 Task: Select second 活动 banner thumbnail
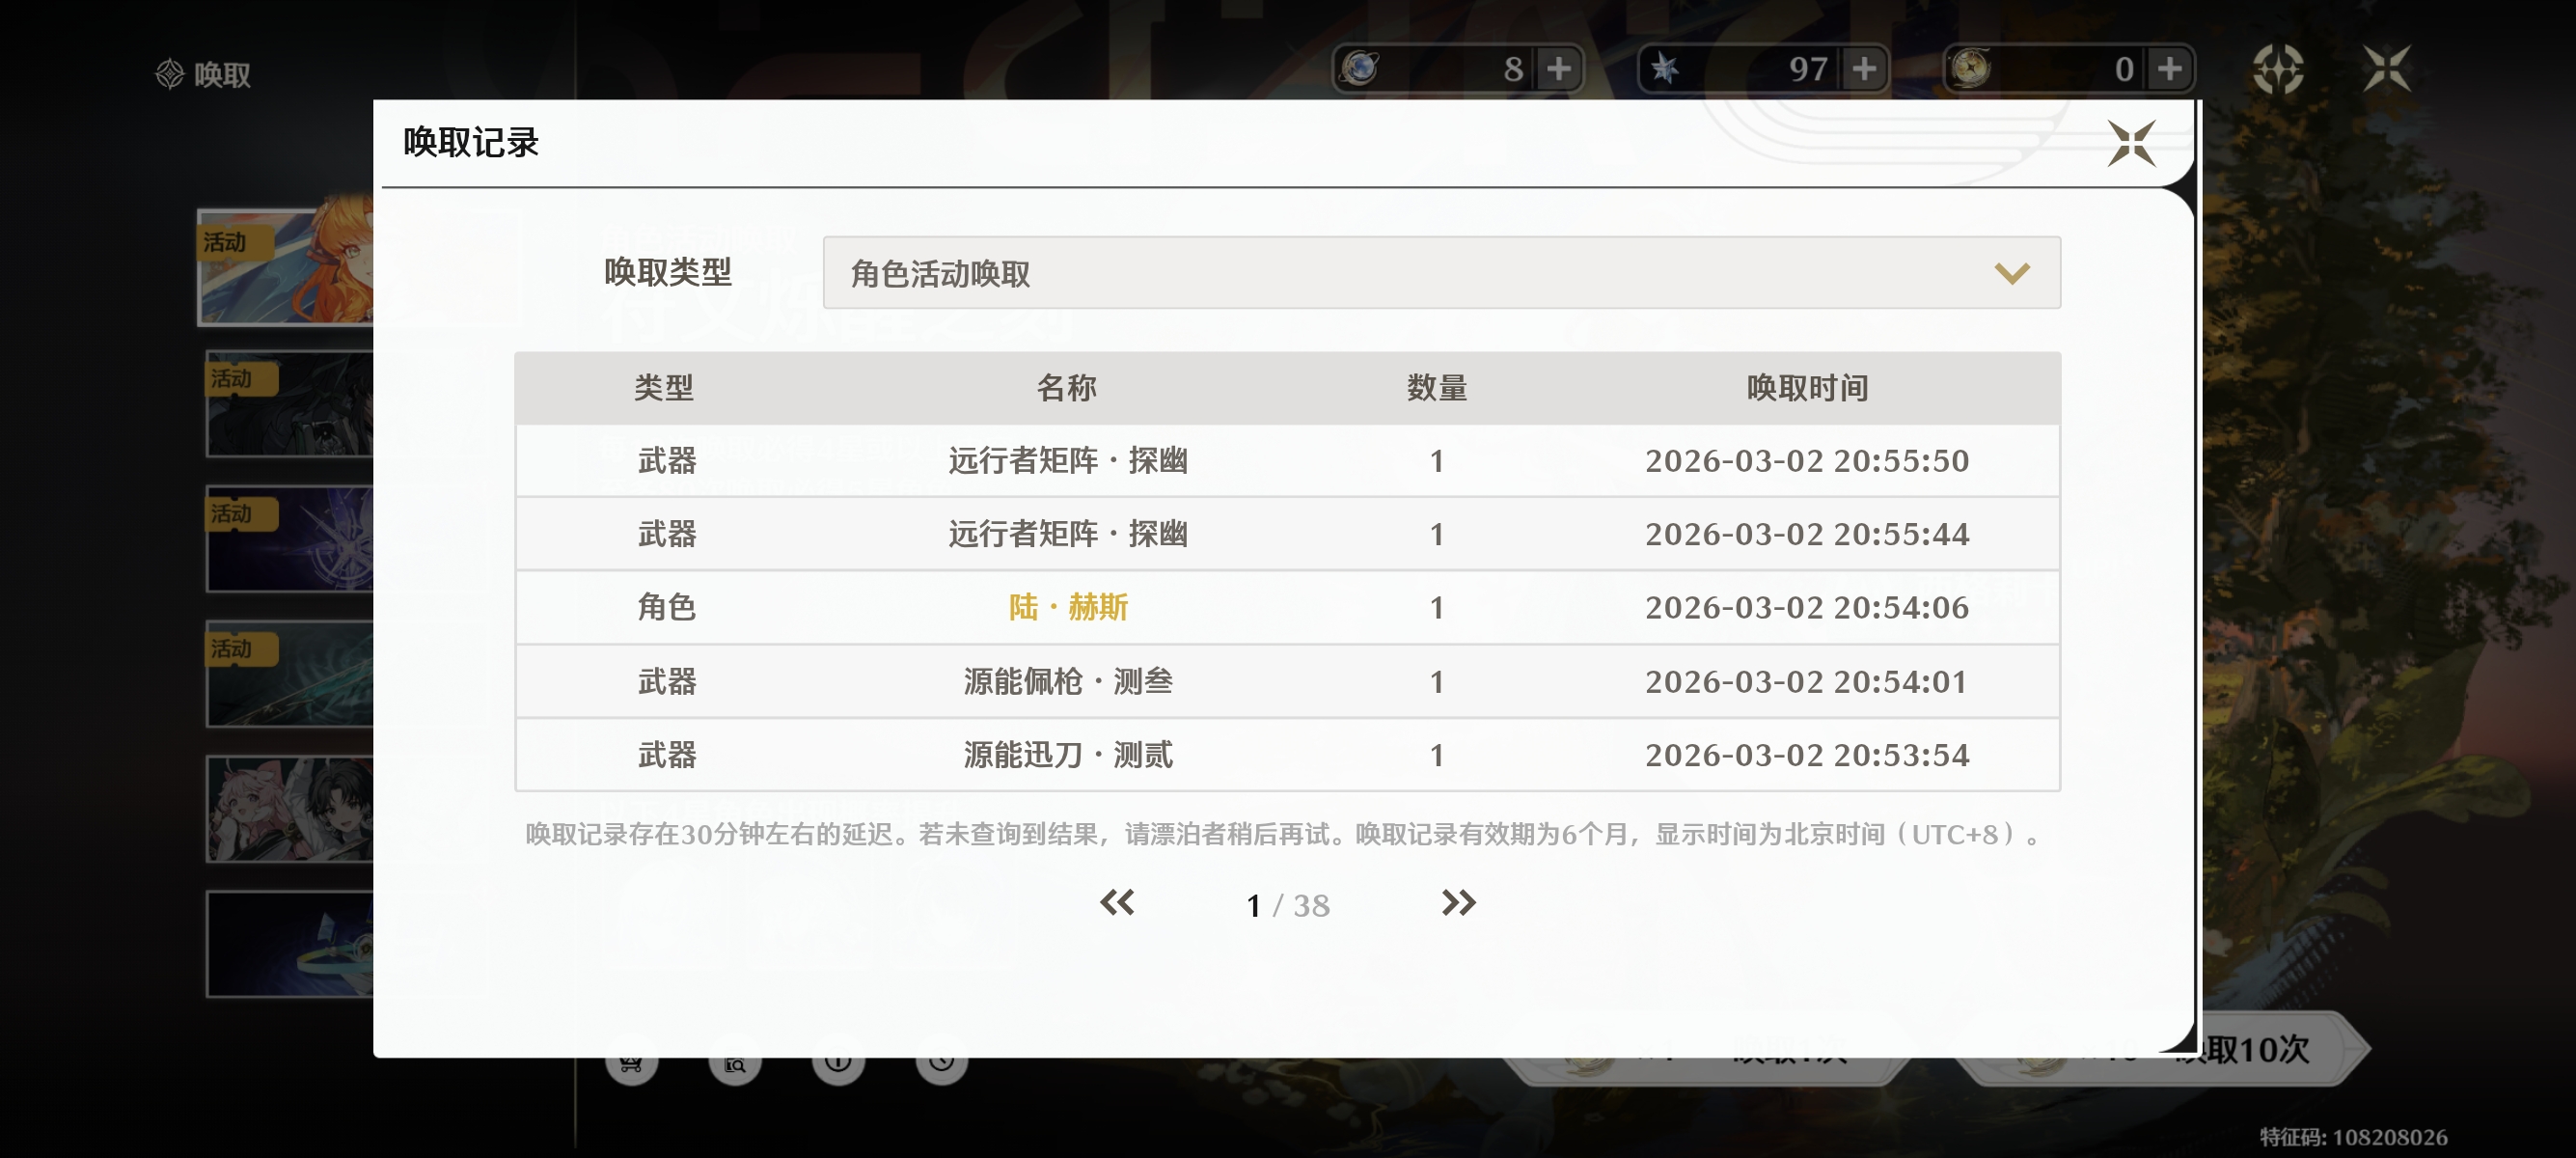290,404
